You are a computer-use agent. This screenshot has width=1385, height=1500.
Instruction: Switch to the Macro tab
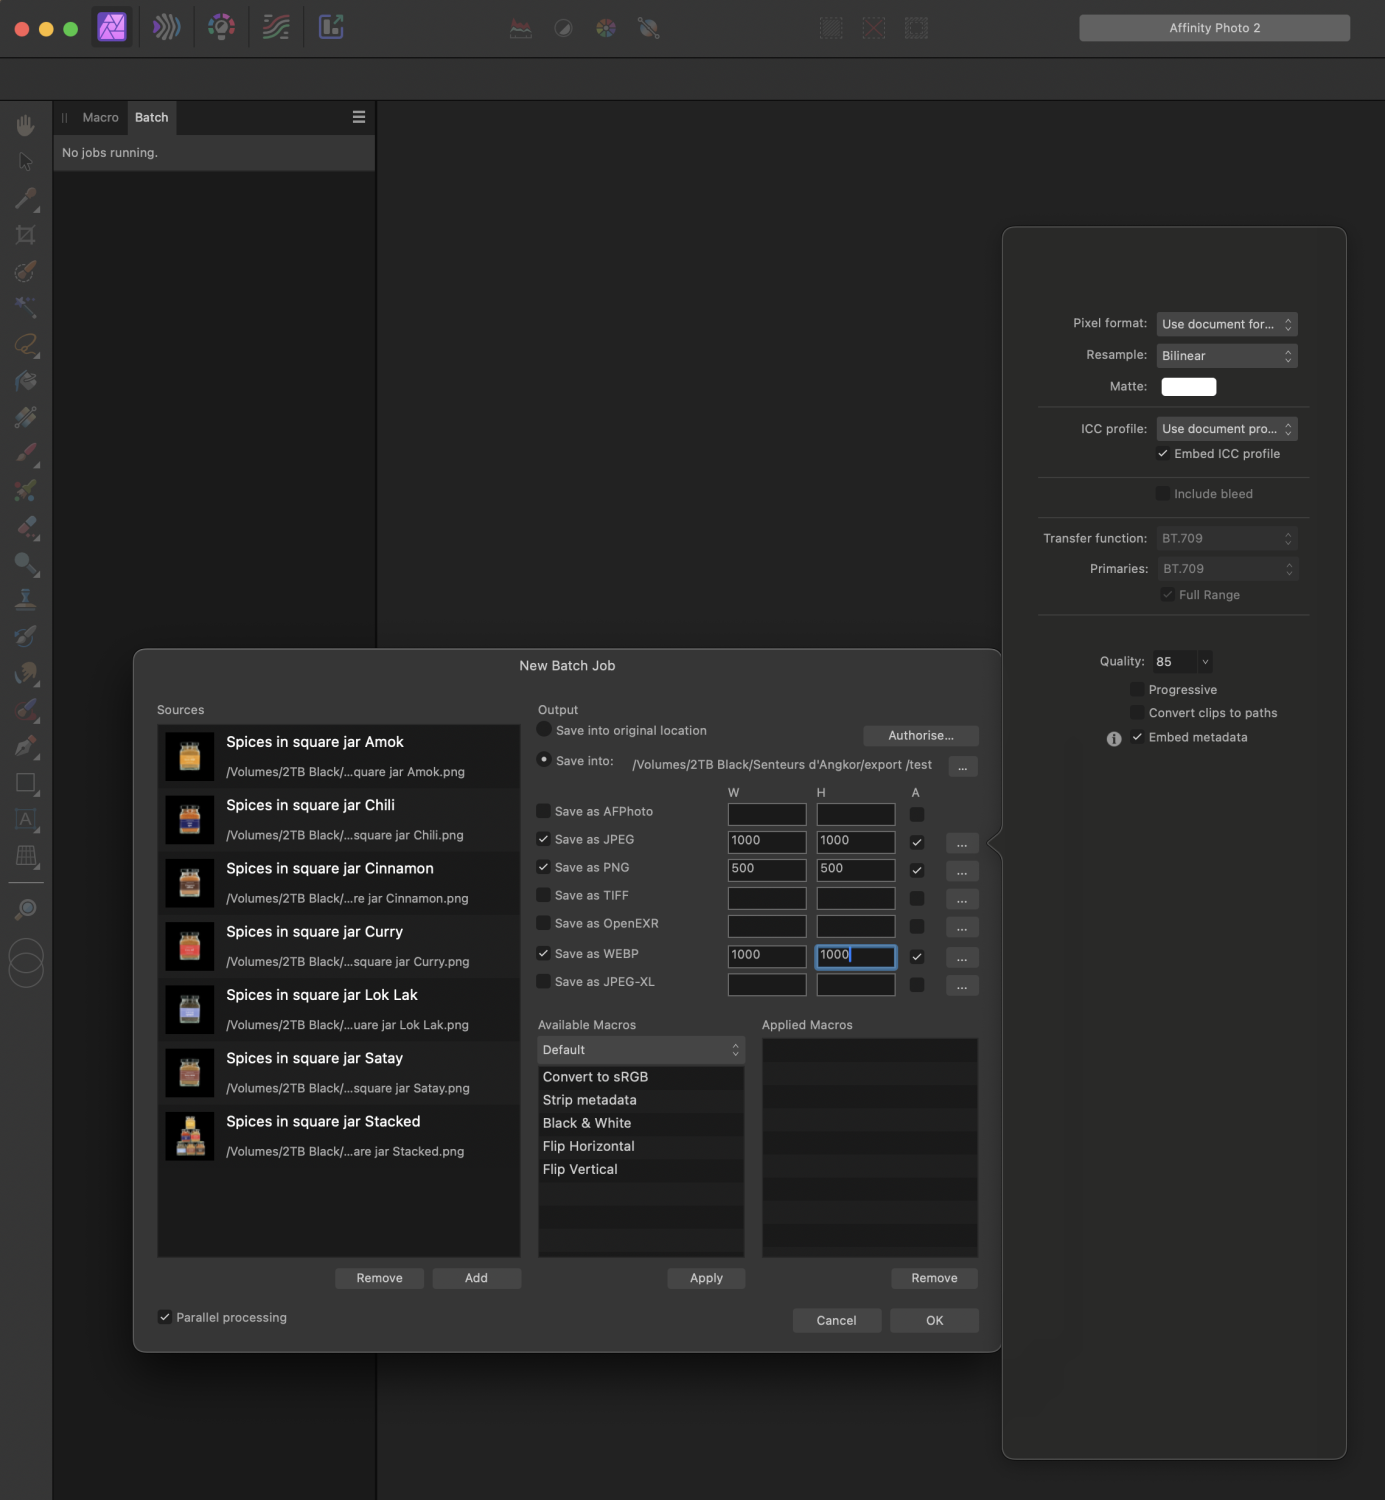(100, 117)
